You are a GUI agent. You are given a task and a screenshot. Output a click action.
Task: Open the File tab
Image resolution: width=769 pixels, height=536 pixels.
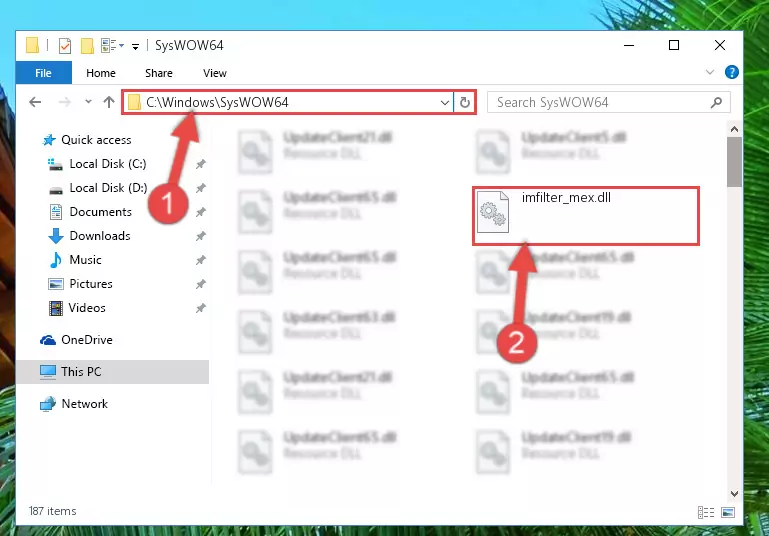(44, 73)
